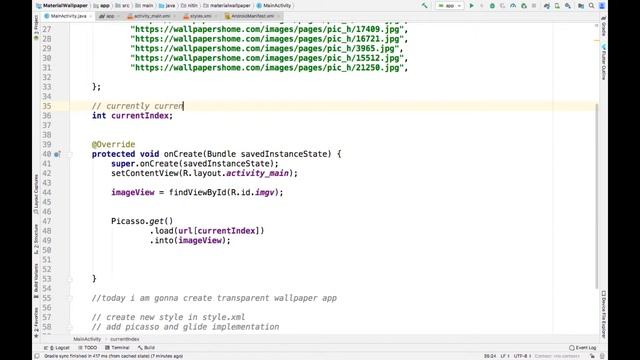This screenshot has width=640, height=360.
Task: Click the Search Everywhere magnifier icon
Action: (x=591, y=6)
